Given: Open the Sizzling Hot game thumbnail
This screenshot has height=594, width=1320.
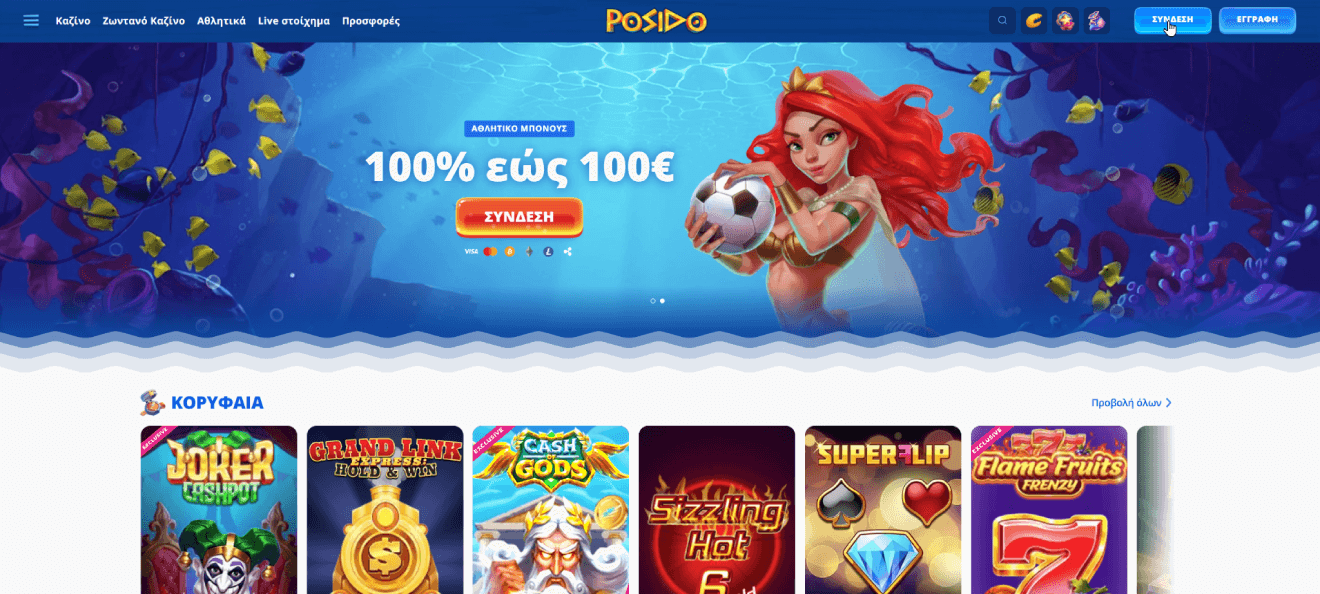Looking at the screenshot, I should [717, 510].
